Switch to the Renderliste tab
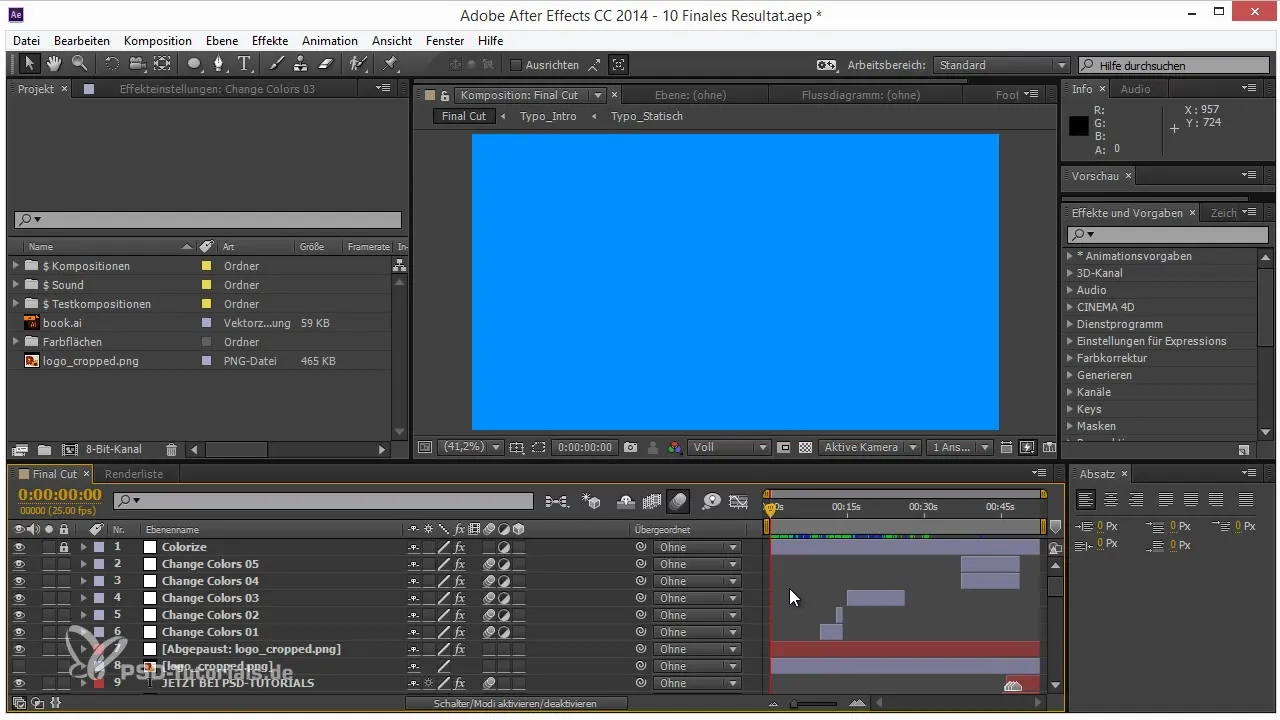 pos(134,474)
